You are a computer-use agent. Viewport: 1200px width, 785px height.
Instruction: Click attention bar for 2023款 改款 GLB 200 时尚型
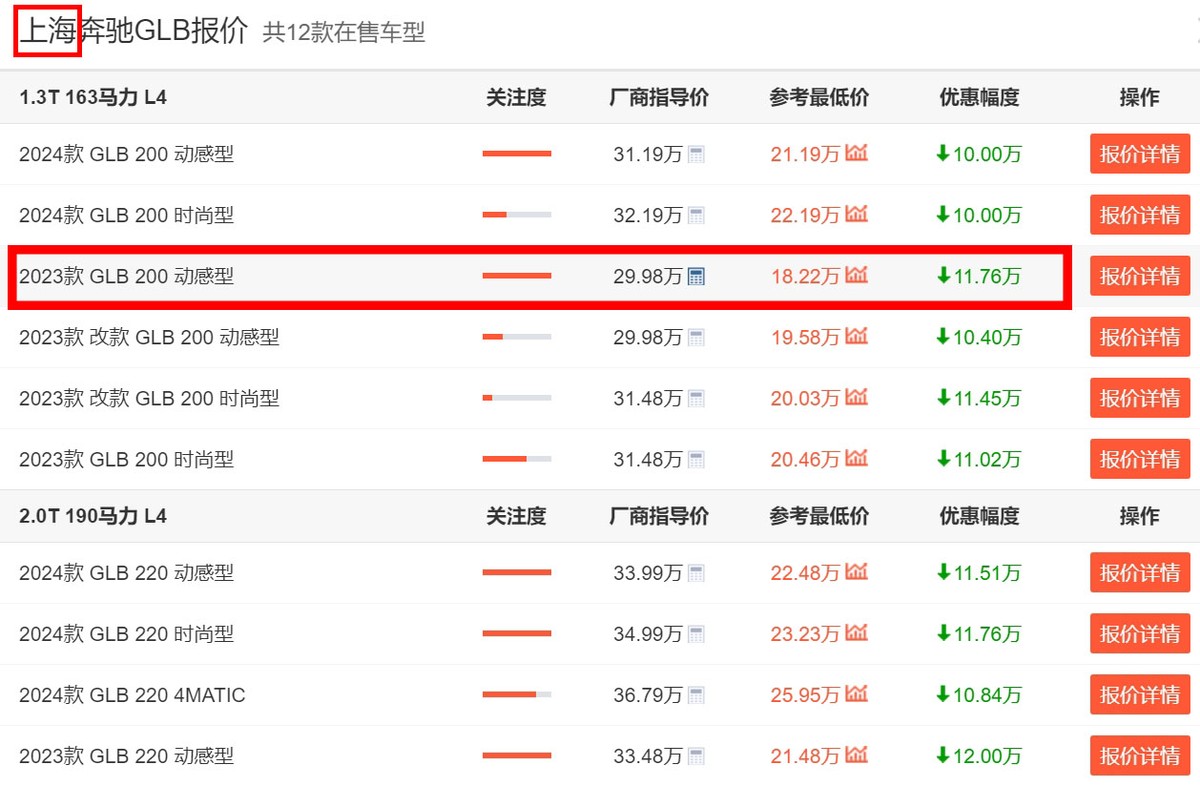(517, 398)
